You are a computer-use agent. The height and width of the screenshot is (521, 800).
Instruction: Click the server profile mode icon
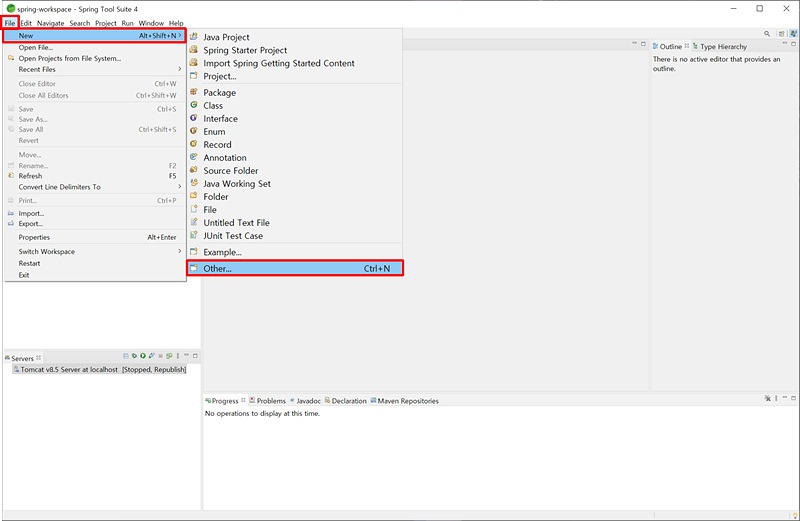[x=152, y=356]
